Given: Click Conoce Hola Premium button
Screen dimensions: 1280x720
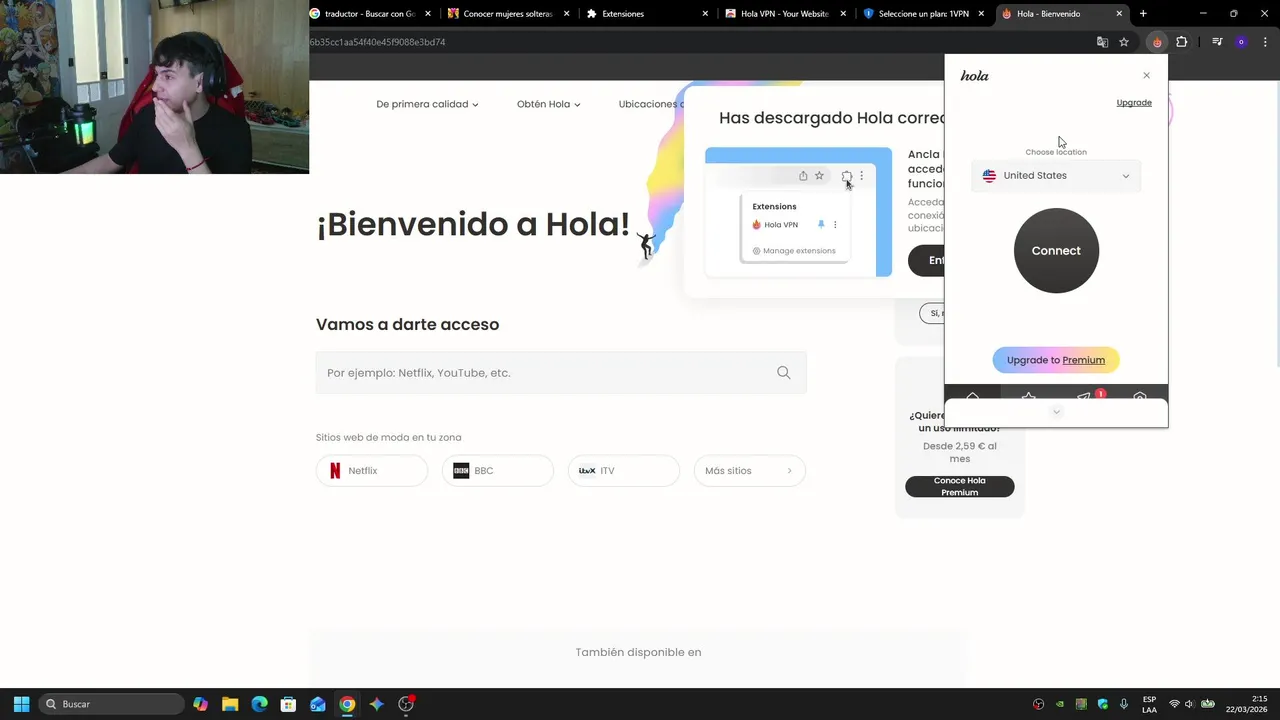Looking at the screenshot, I should 960,487.
